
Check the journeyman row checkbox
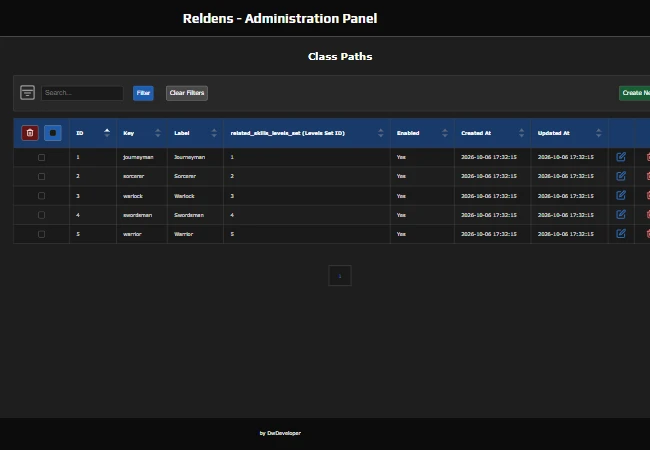pos(41,157)
